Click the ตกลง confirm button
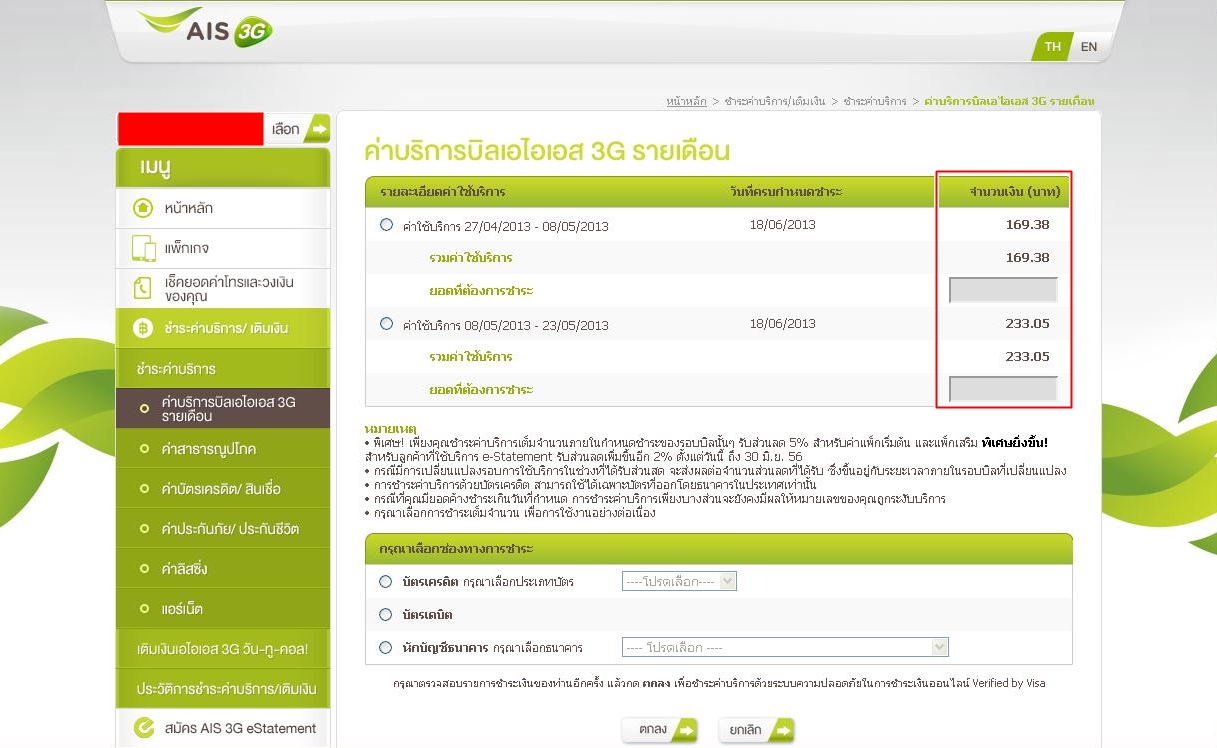This screenshot has width=1217, height=748. click(660, 730)
